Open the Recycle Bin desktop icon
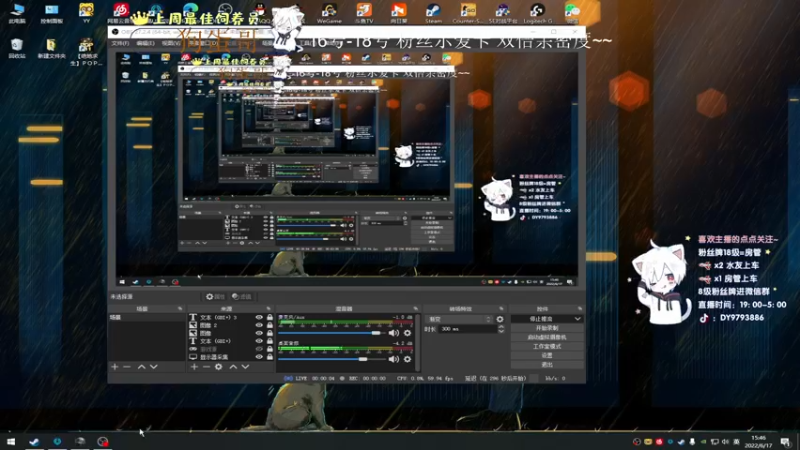This screenshot has height=450, width=800. pos(17,48)
